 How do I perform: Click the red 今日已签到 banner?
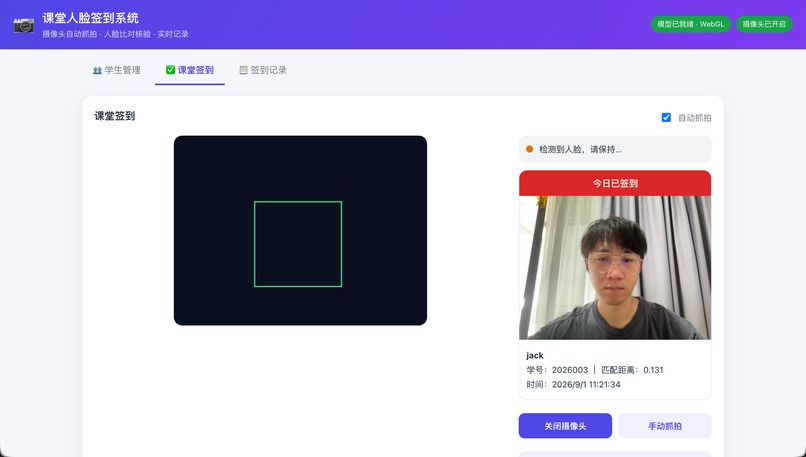pos(615,183)
